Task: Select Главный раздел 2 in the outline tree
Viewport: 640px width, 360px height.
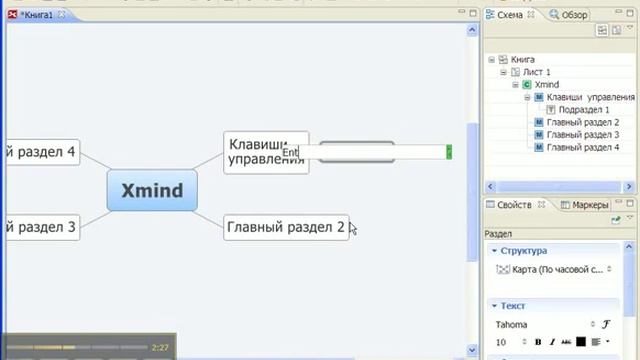Action: 583,122
